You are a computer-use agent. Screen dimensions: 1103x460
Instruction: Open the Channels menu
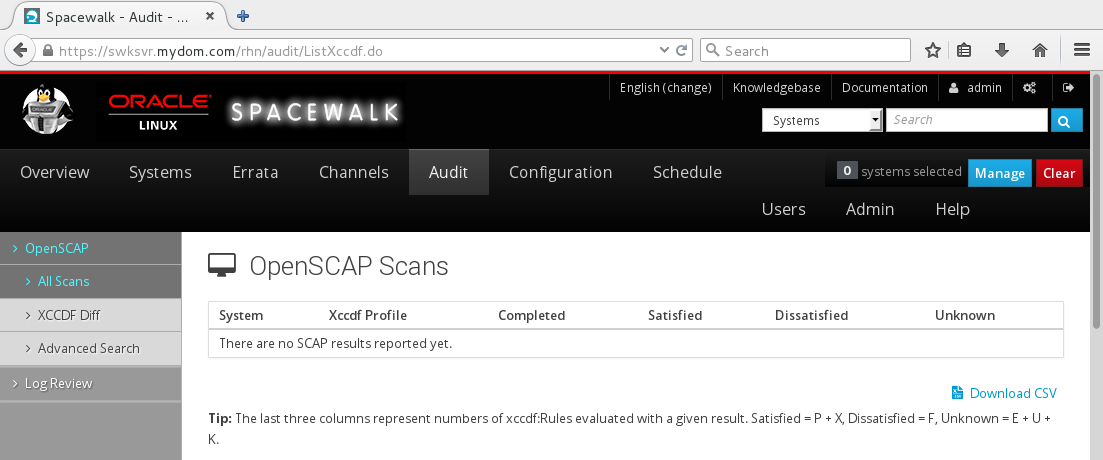click(x=354, y=172)
